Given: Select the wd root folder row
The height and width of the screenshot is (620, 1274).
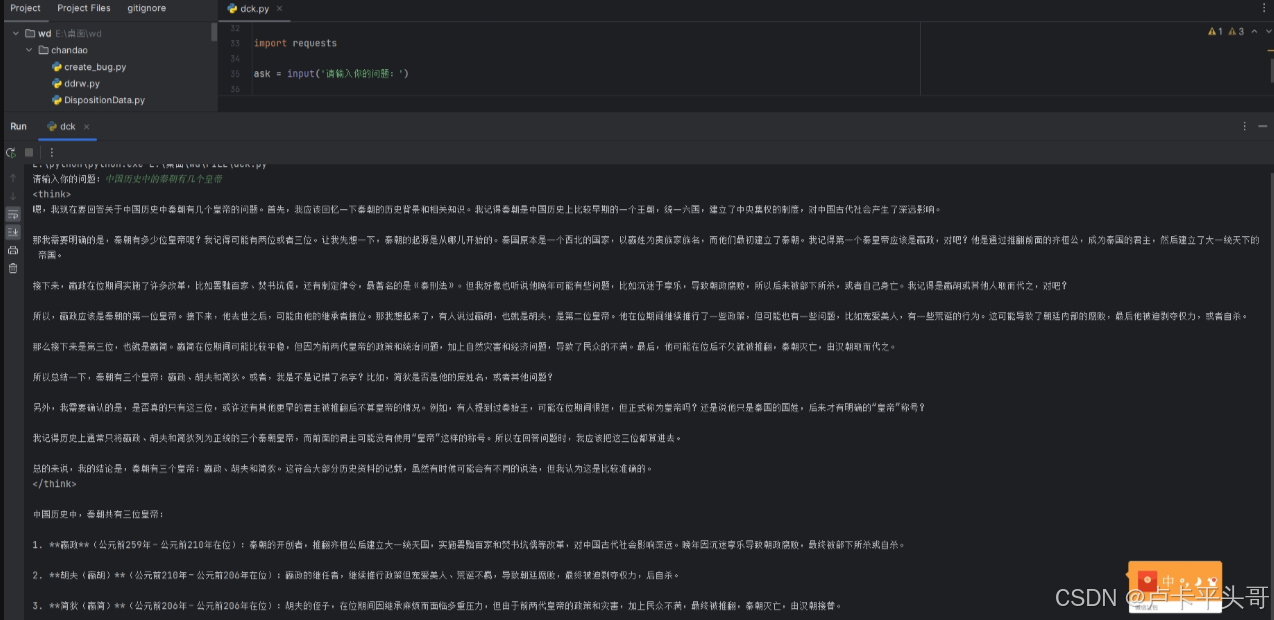Looking at the screenshot, I should [x=108, y=33].
